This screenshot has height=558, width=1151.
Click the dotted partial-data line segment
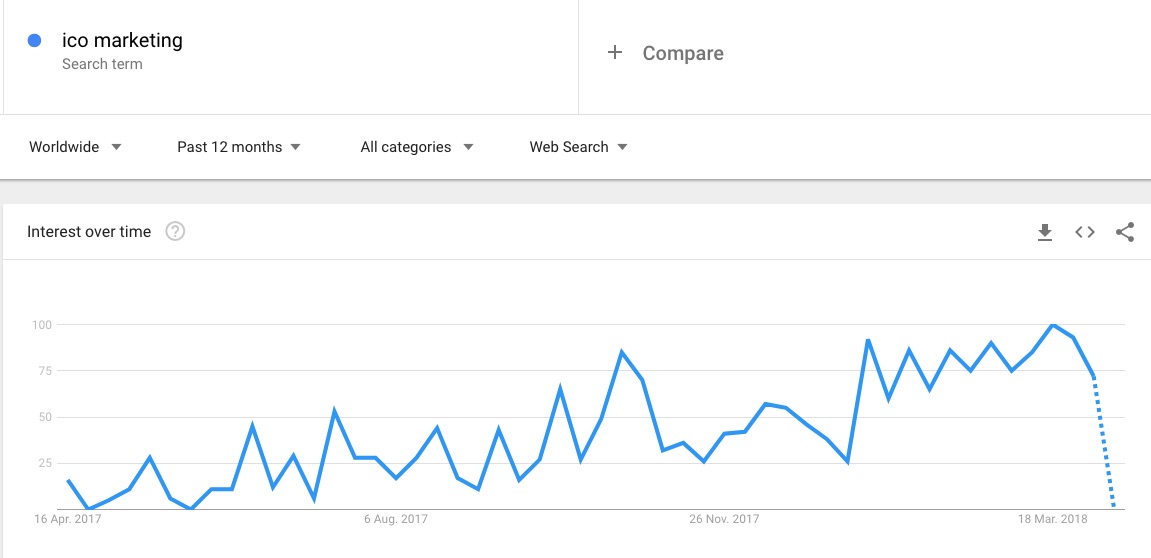[x=1104, y=443]
